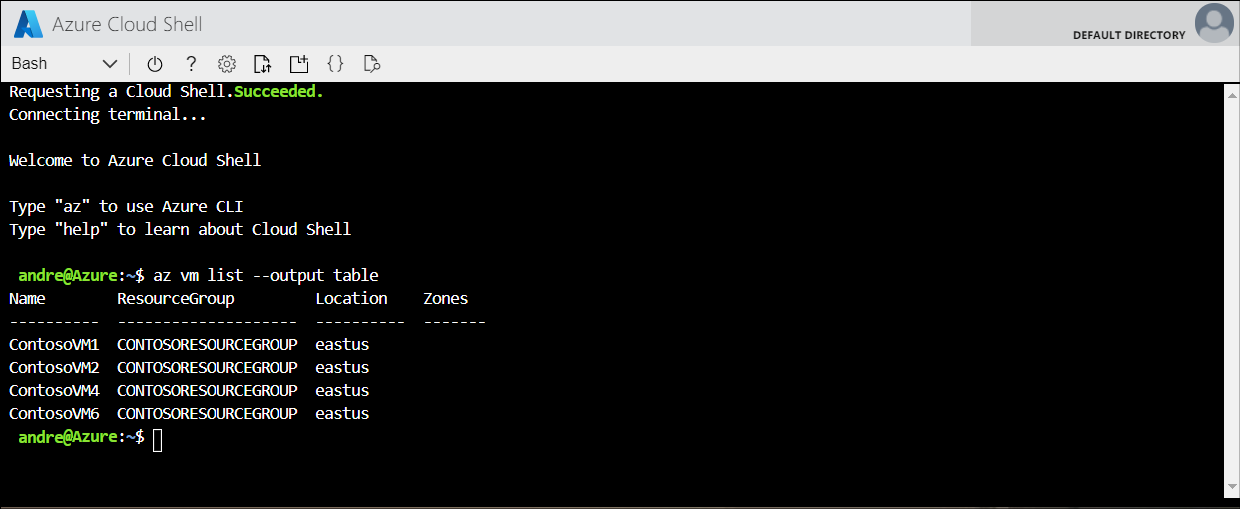
Task: Click the green Succeeded. text
Action: (x=279, y=91)
